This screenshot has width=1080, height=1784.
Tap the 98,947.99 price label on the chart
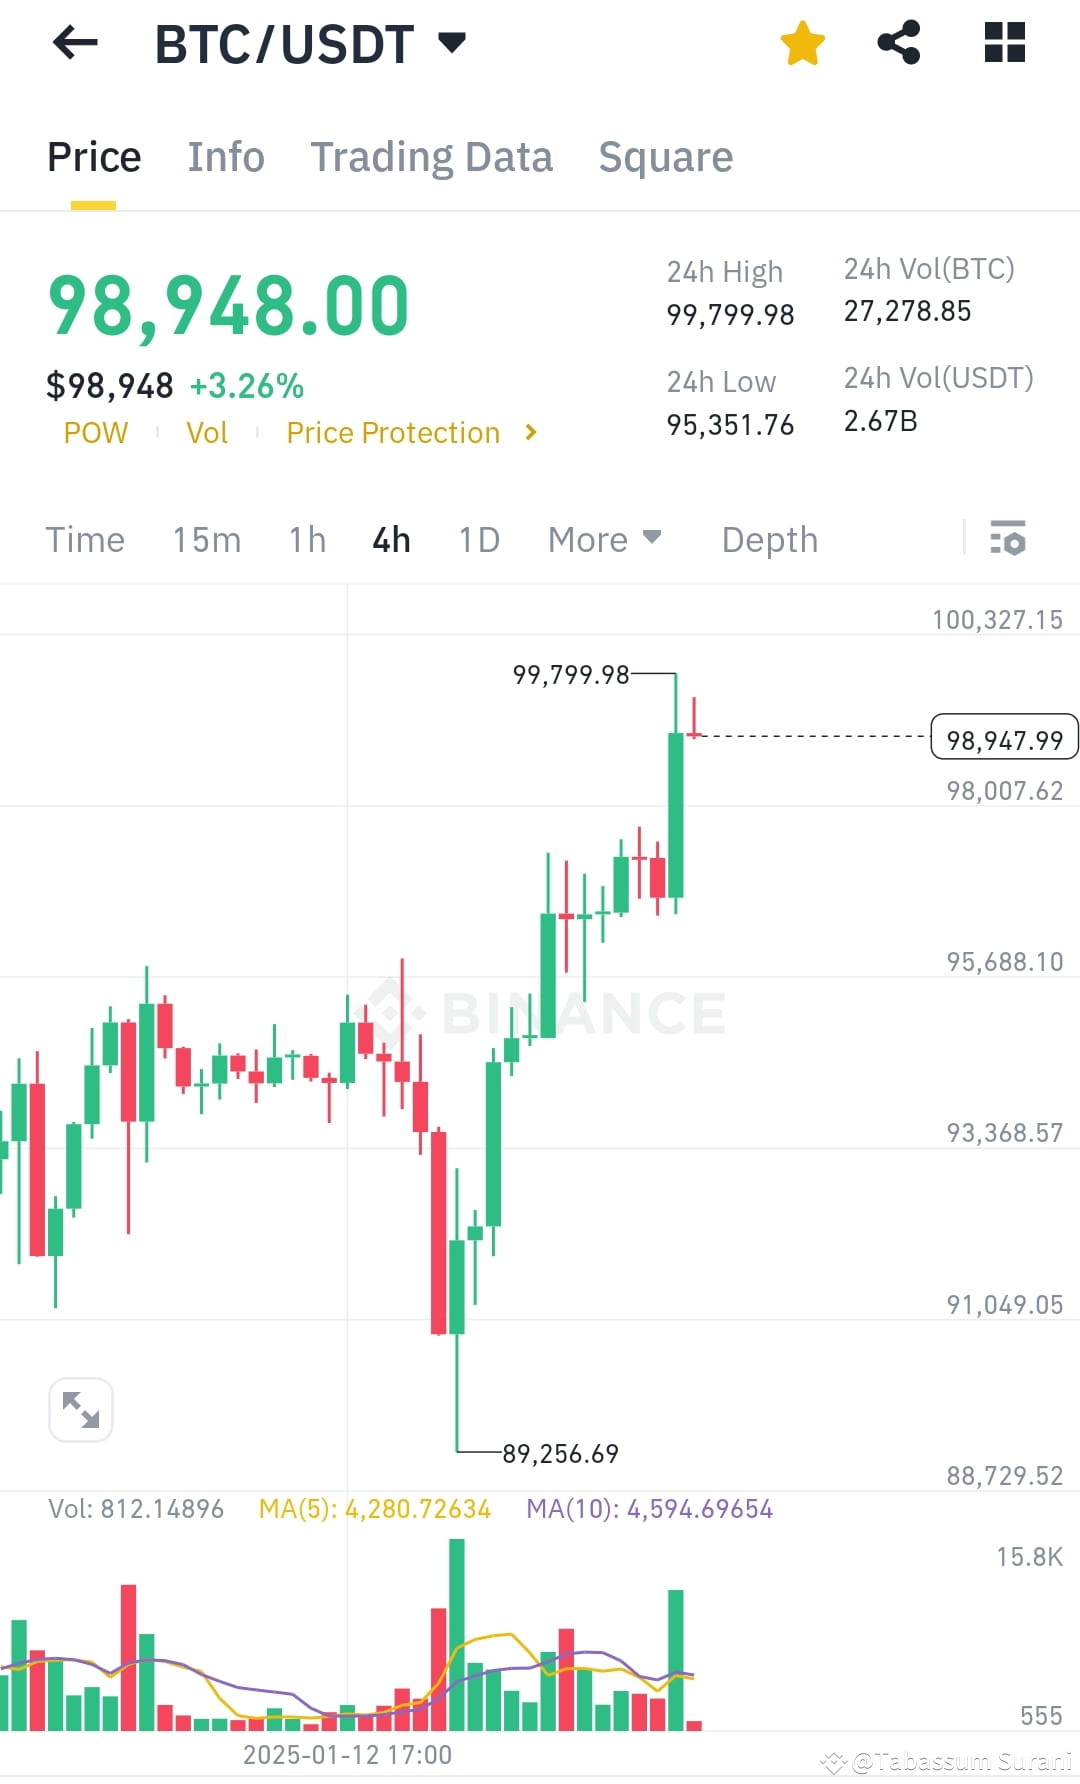1003,738
